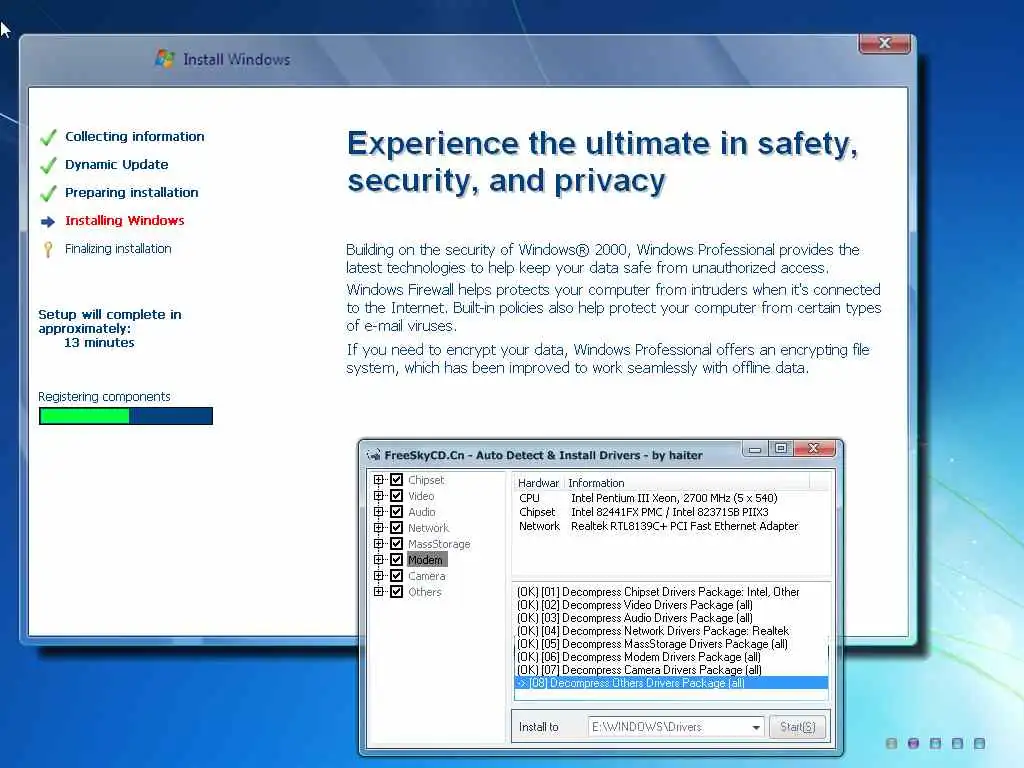Open the Install to path dropdown
1024x768 pixels.
point(756,727)
